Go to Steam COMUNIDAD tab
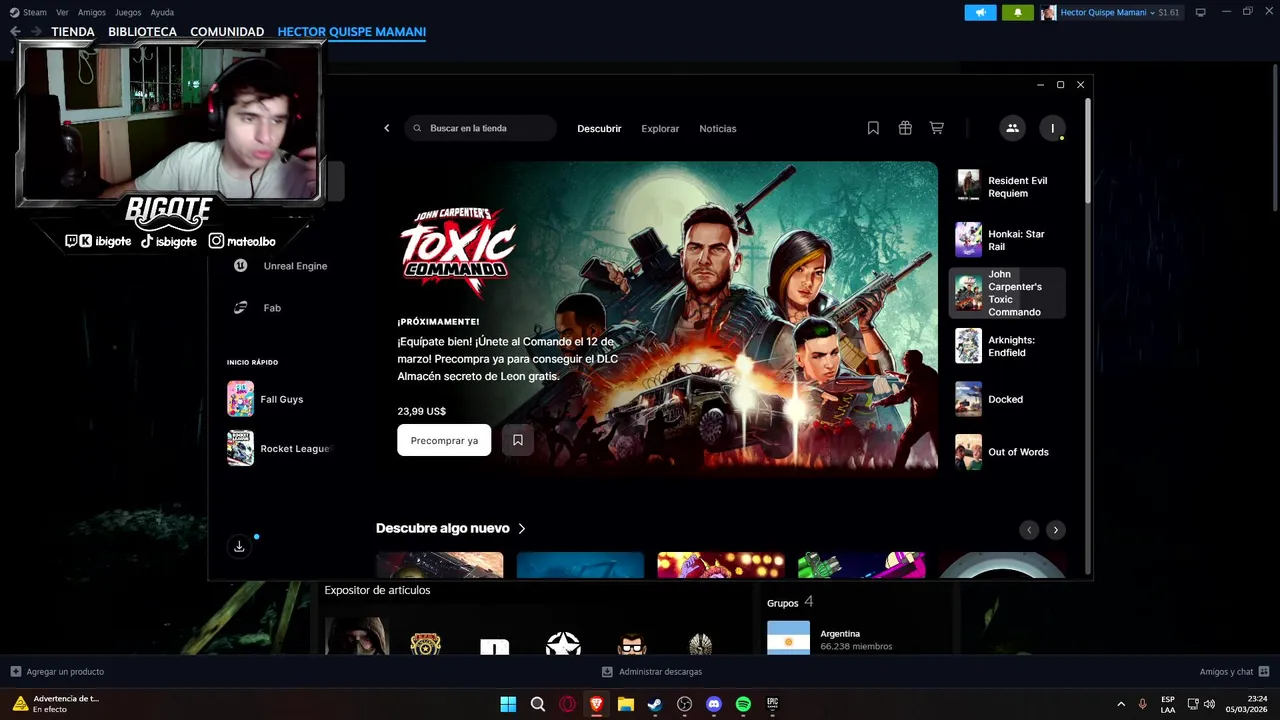Image resolution: width=1280 pixels, height=720 pixels. 227,32
